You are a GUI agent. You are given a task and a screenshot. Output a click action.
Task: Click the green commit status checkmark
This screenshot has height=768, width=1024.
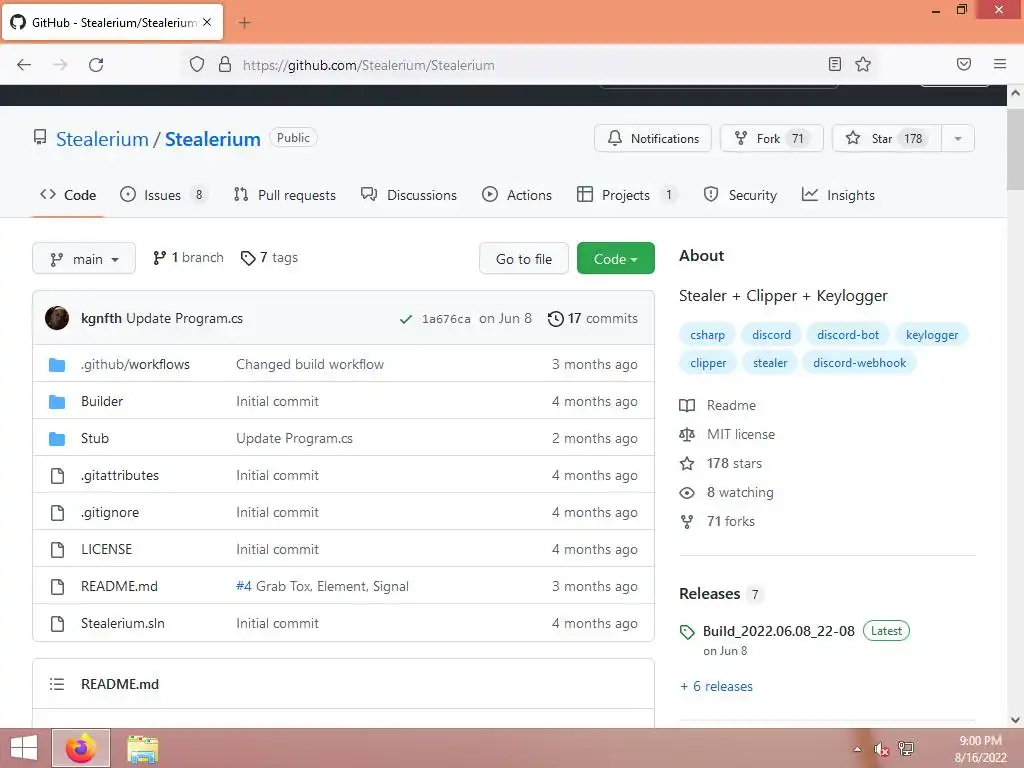pyautogui.click(x=406, y=319)
